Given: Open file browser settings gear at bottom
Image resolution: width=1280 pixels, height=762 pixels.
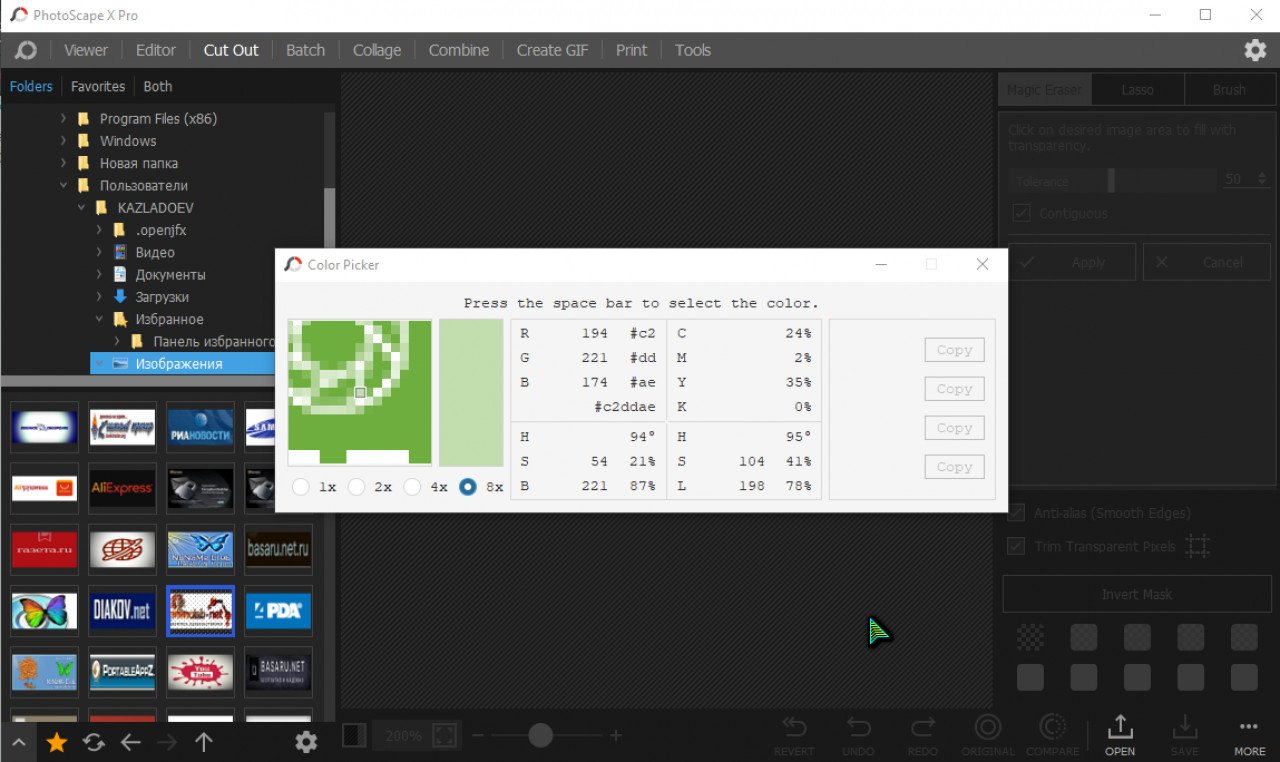Looking at the screenshot, I should pos(306,742).
